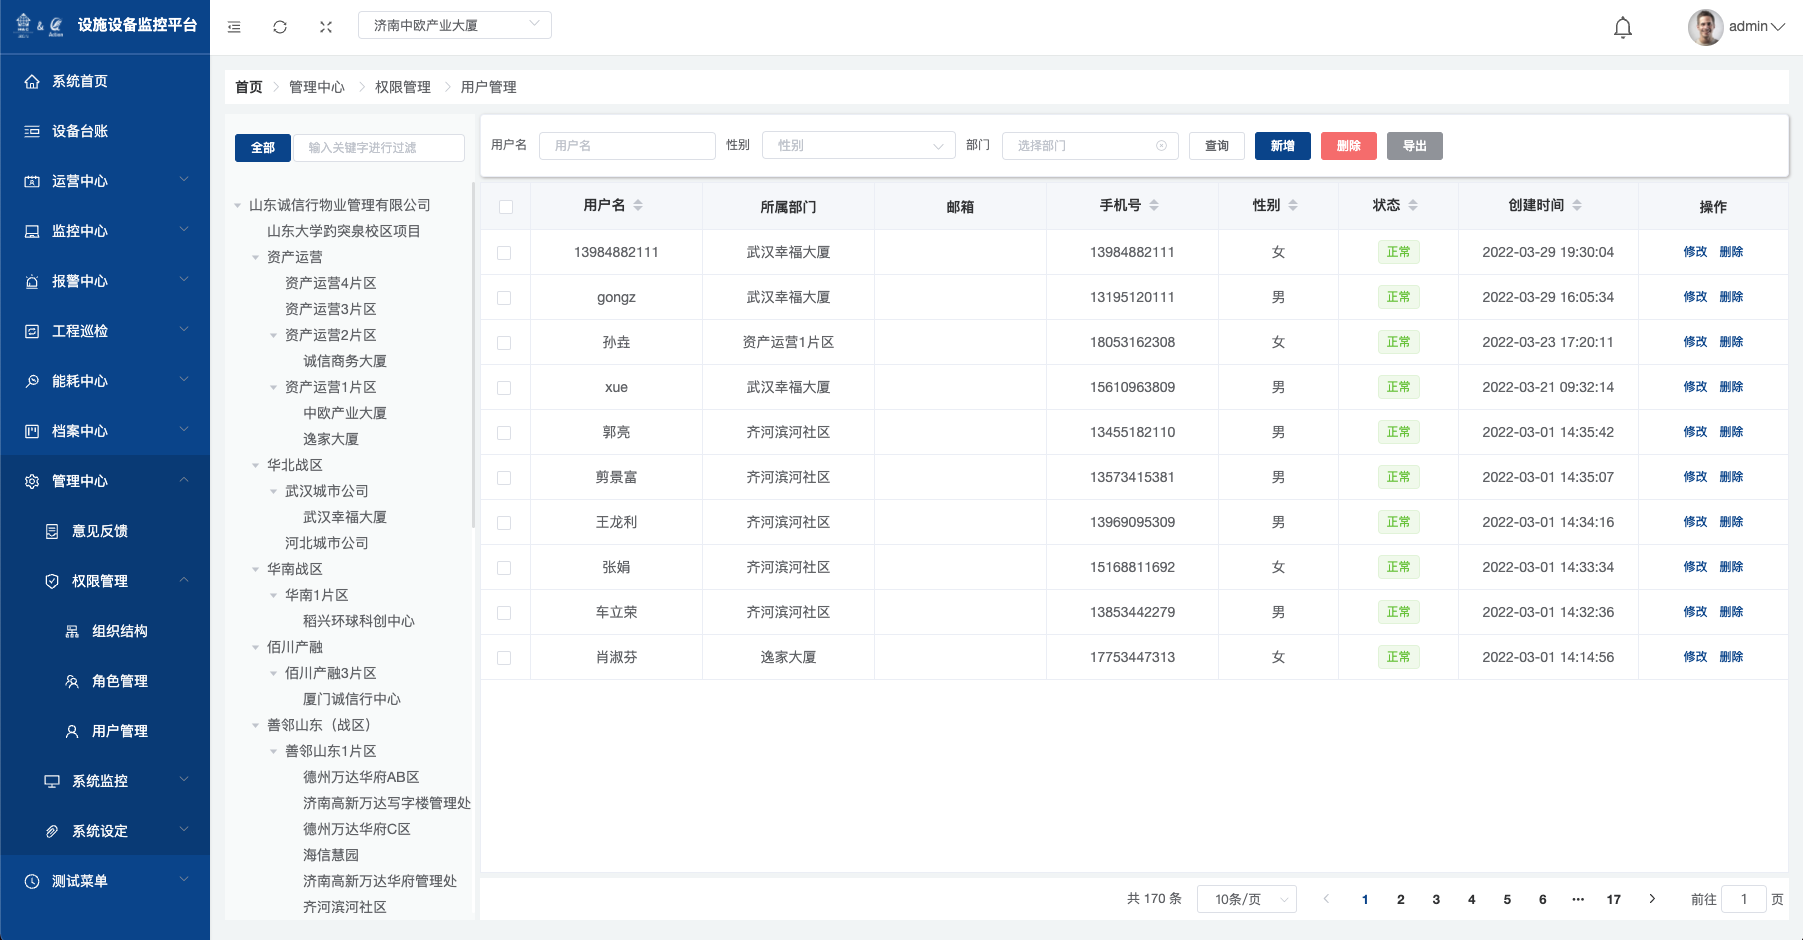Click the notification bell icon

coord(1622,27)
